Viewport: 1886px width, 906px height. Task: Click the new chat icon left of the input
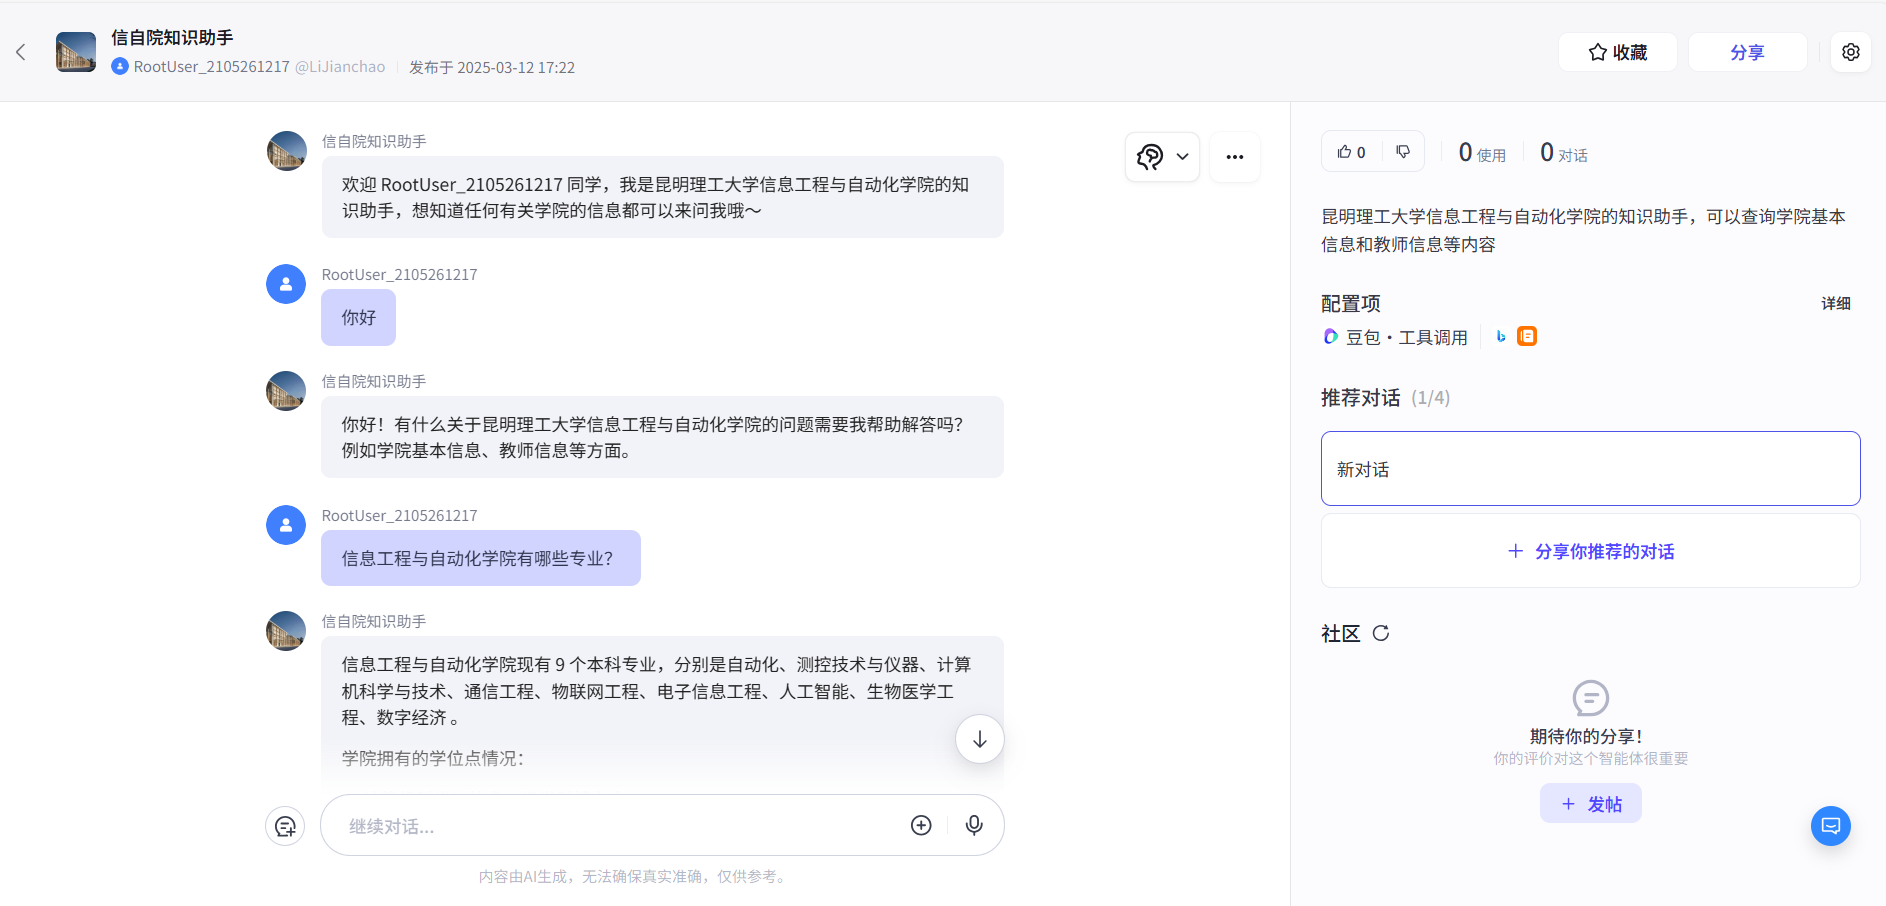(x=285, y=826)
